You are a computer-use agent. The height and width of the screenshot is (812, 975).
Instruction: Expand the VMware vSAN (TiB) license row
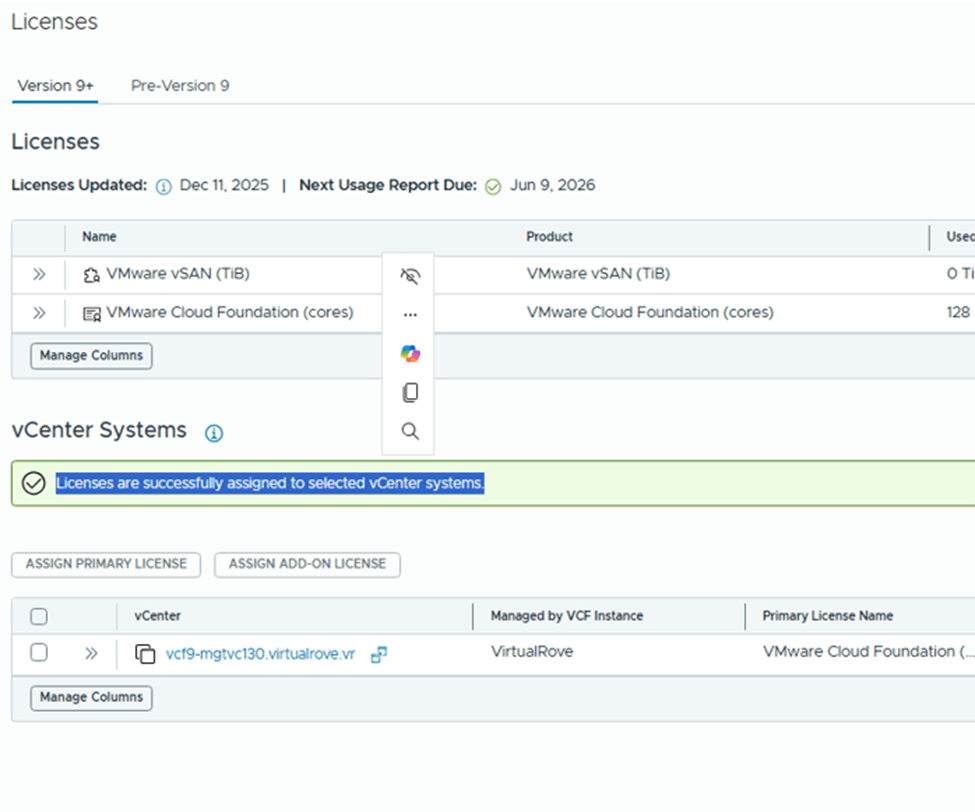[x=39, y=274]
